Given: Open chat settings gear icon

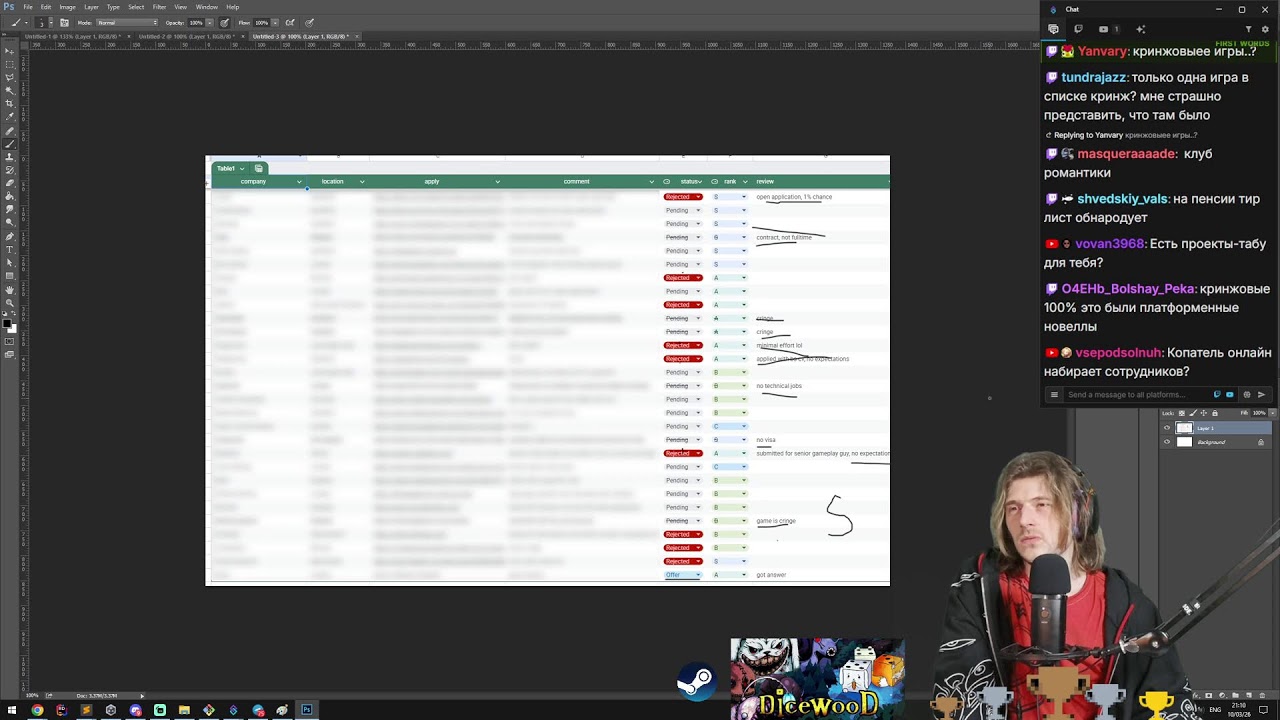Looking at the screenshot, I should coord(1265,29).
